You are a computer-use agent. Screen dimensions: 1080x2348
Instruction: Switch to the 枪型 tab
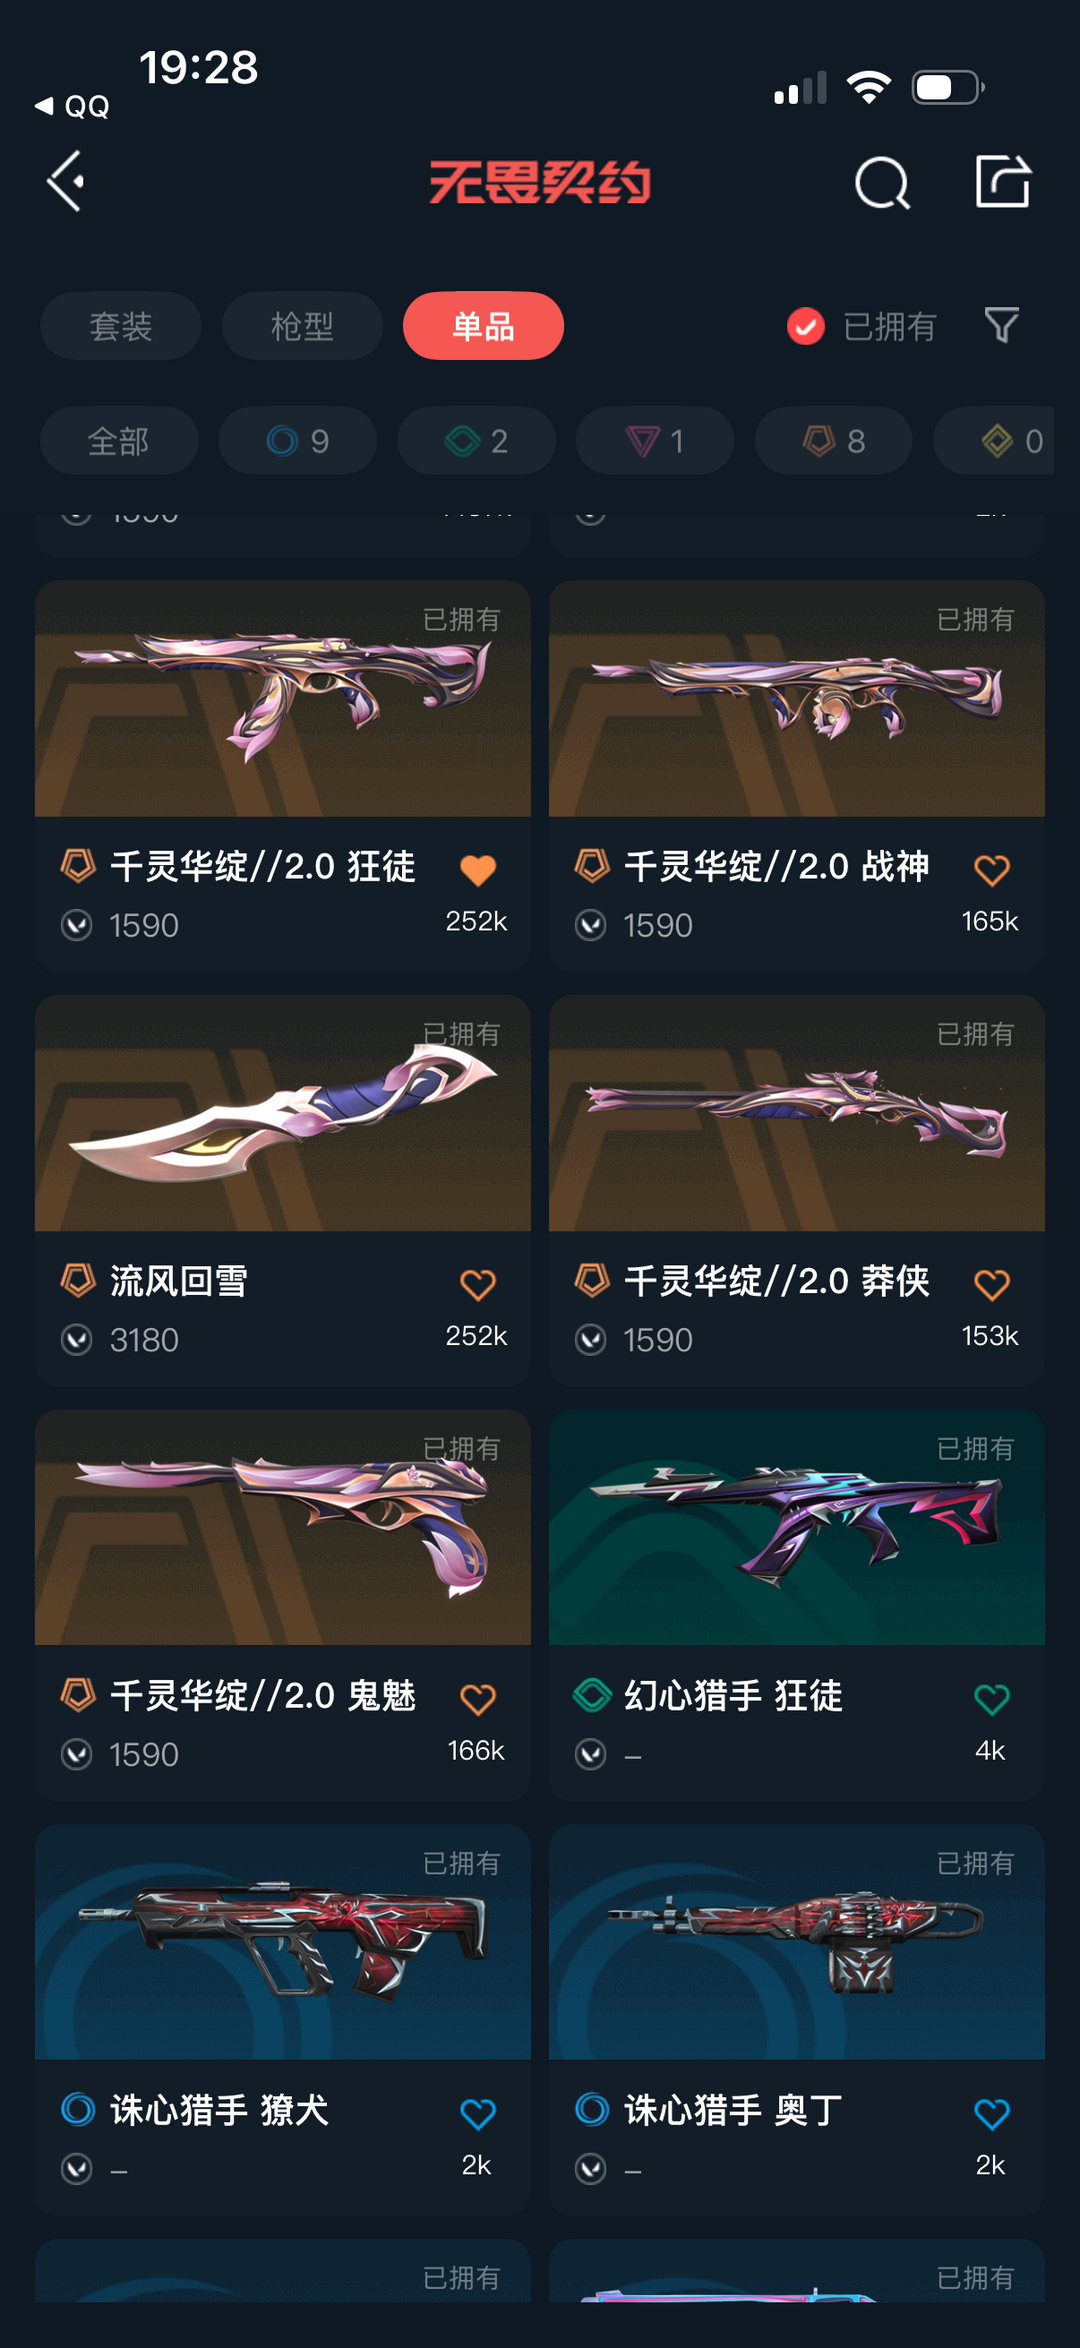tap(302, 326)
